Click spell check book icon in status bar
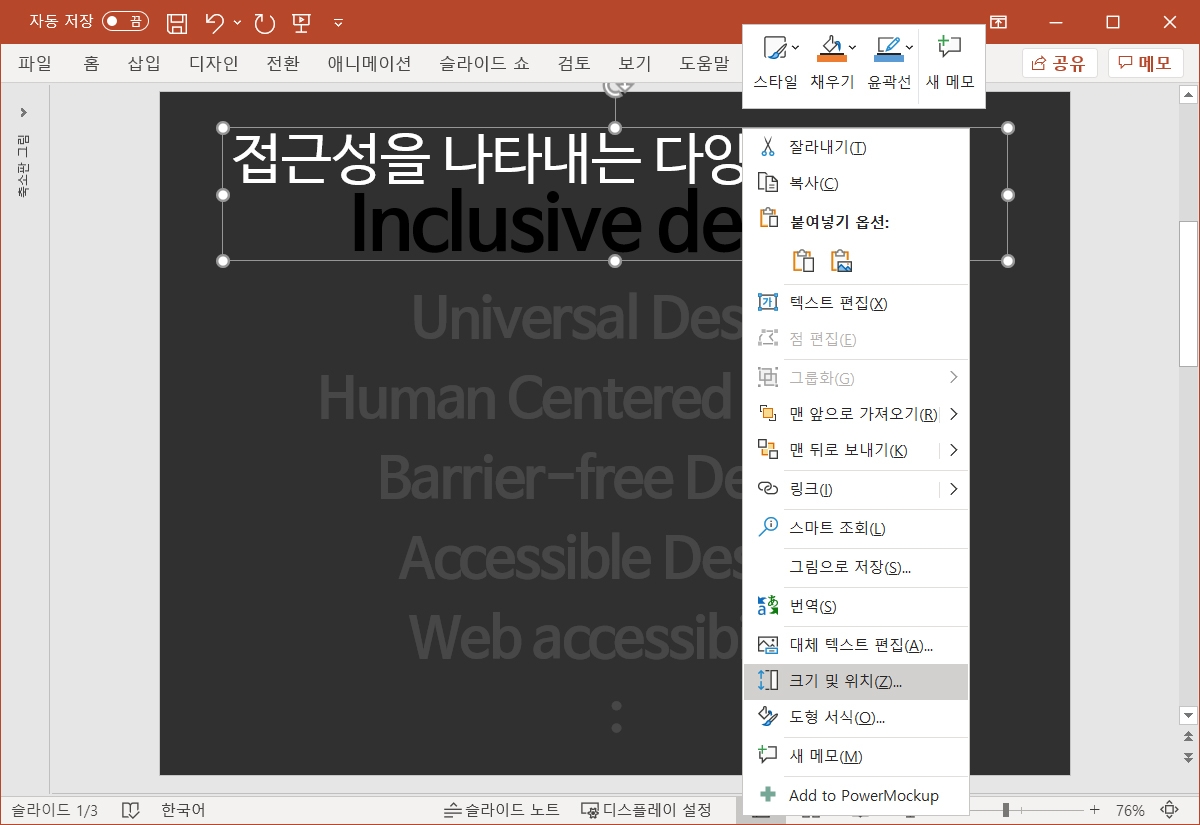The width and height of the screenshot is (1200, 825). coord(130,810)
